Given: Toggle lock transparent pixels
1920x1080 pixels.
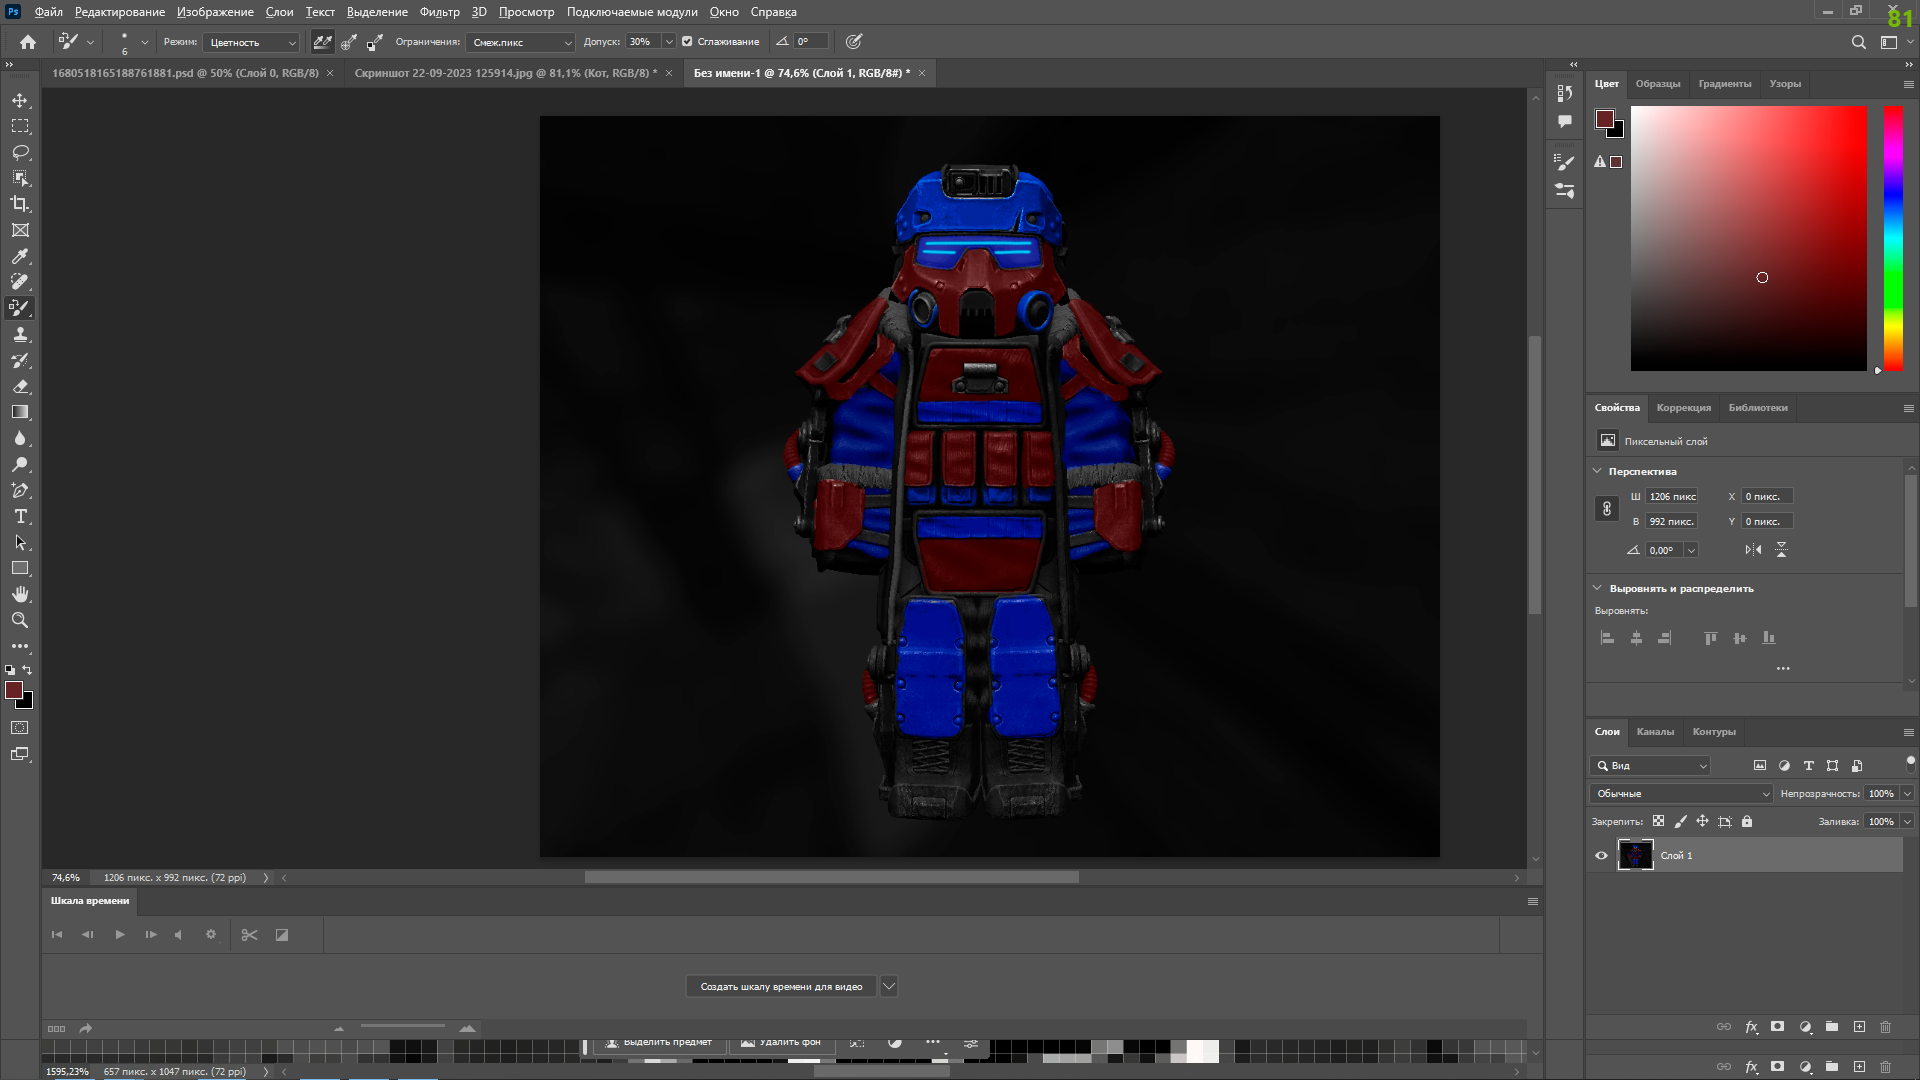Looking at the screenshot, I should pyautogui.click(x=1658, y=822).
